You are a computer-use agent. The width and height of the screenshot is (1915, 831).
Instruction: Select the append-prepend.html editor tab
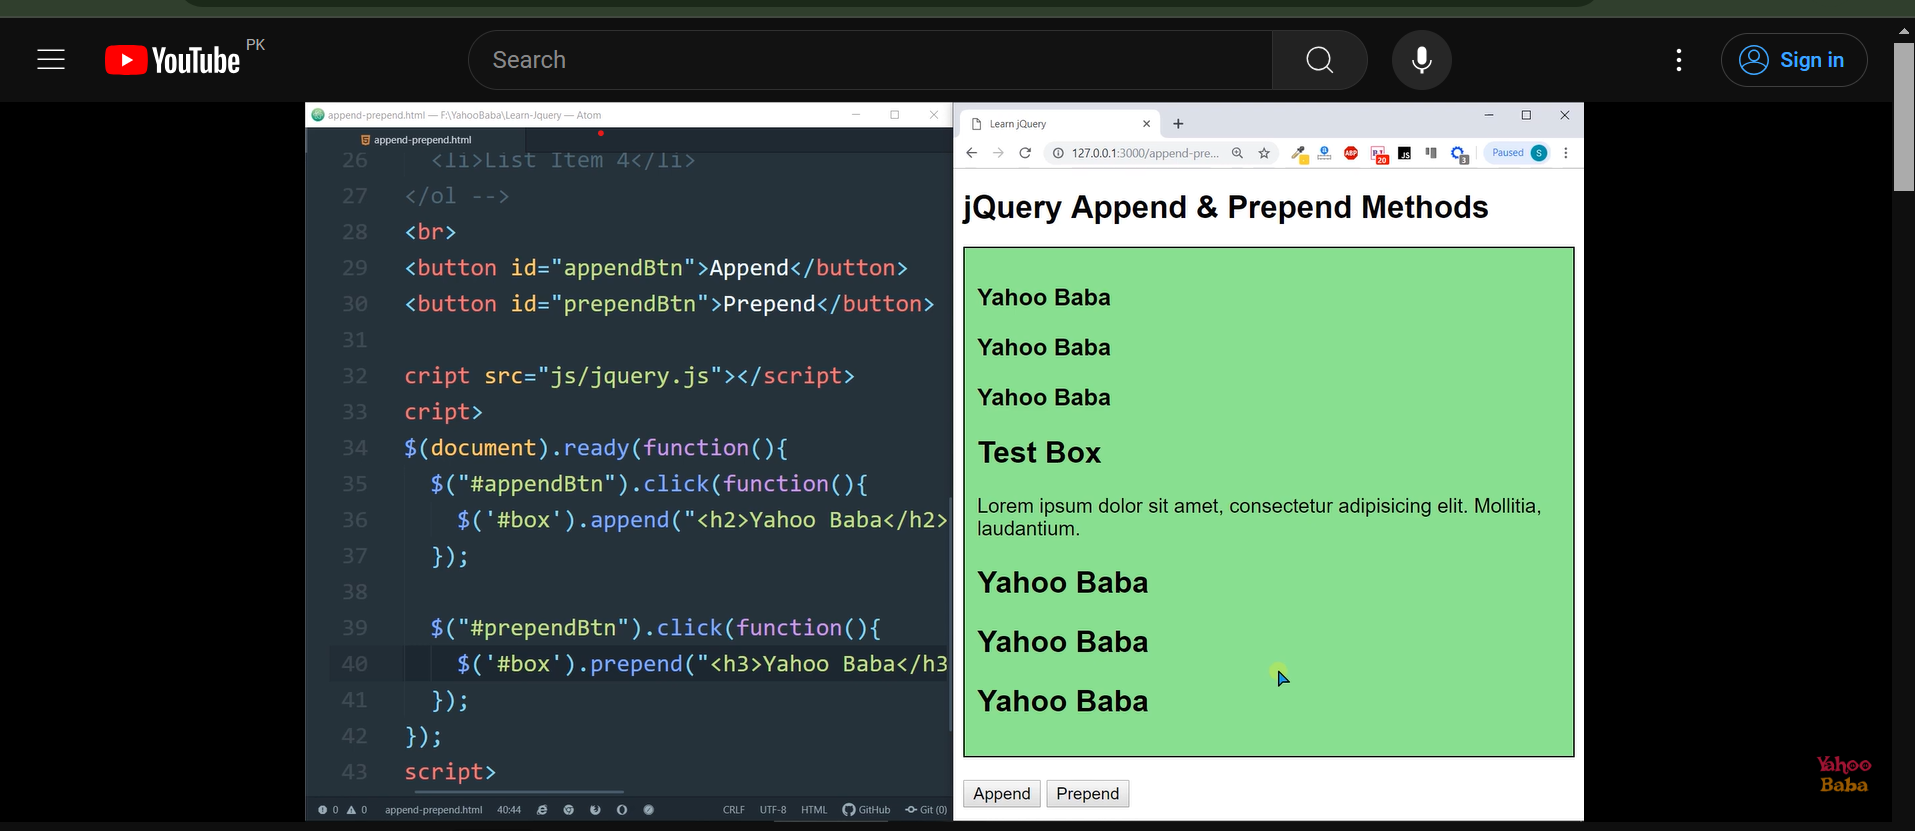coord(421,140)
